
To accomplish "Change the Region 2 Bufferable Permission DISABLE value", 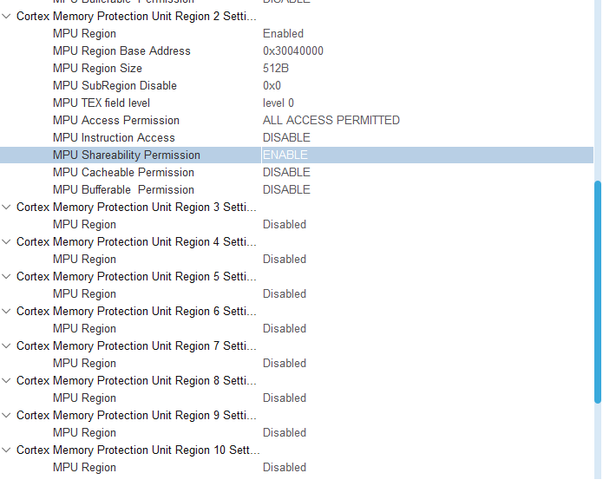I will coord(287,190).
